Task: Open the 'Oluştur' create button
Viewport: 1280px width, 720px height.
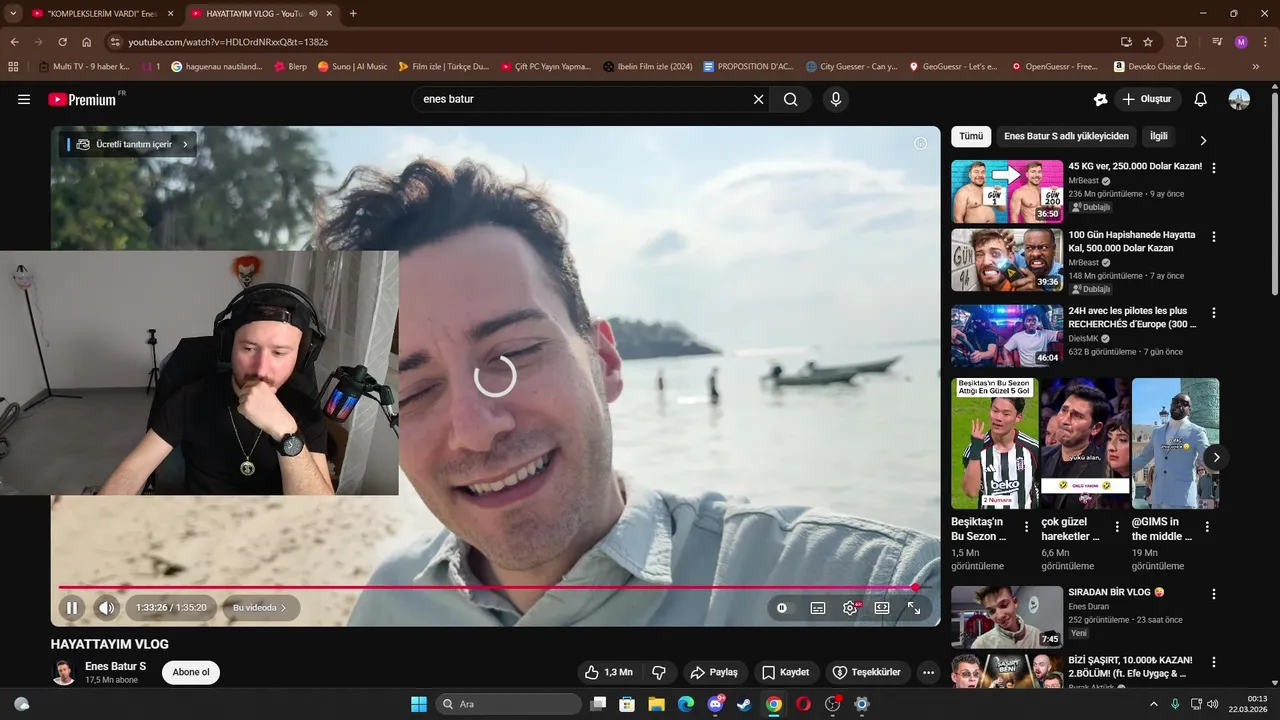Action: [x=1148, y=99]
